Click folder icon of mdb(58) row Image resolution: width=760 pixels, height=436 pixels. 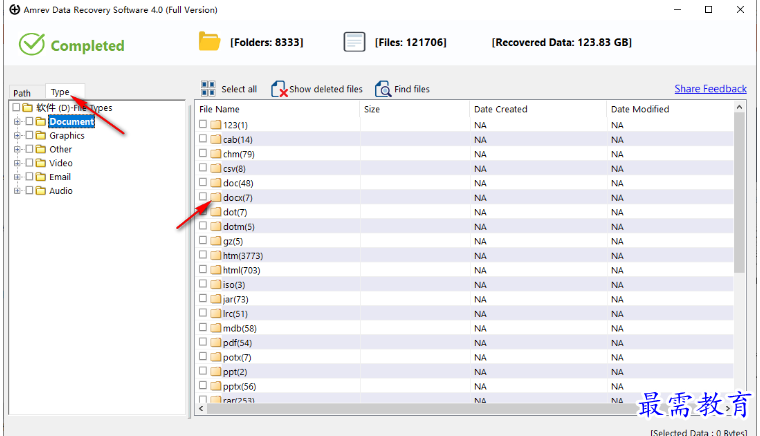216,328
